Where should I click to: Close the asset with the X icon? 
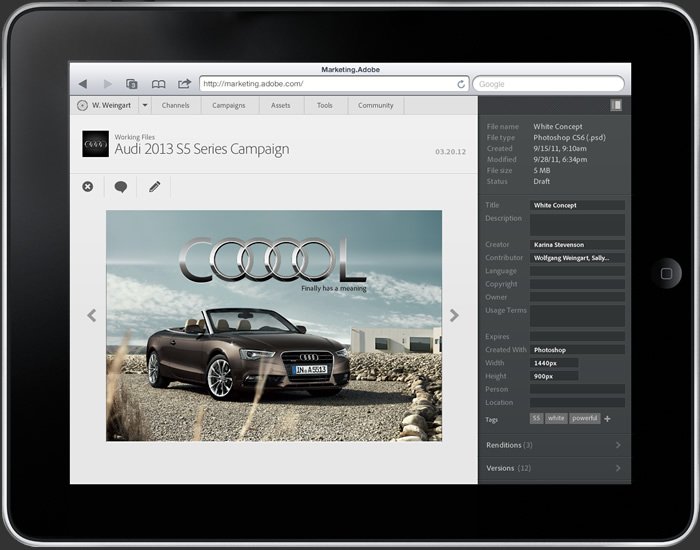88,187
